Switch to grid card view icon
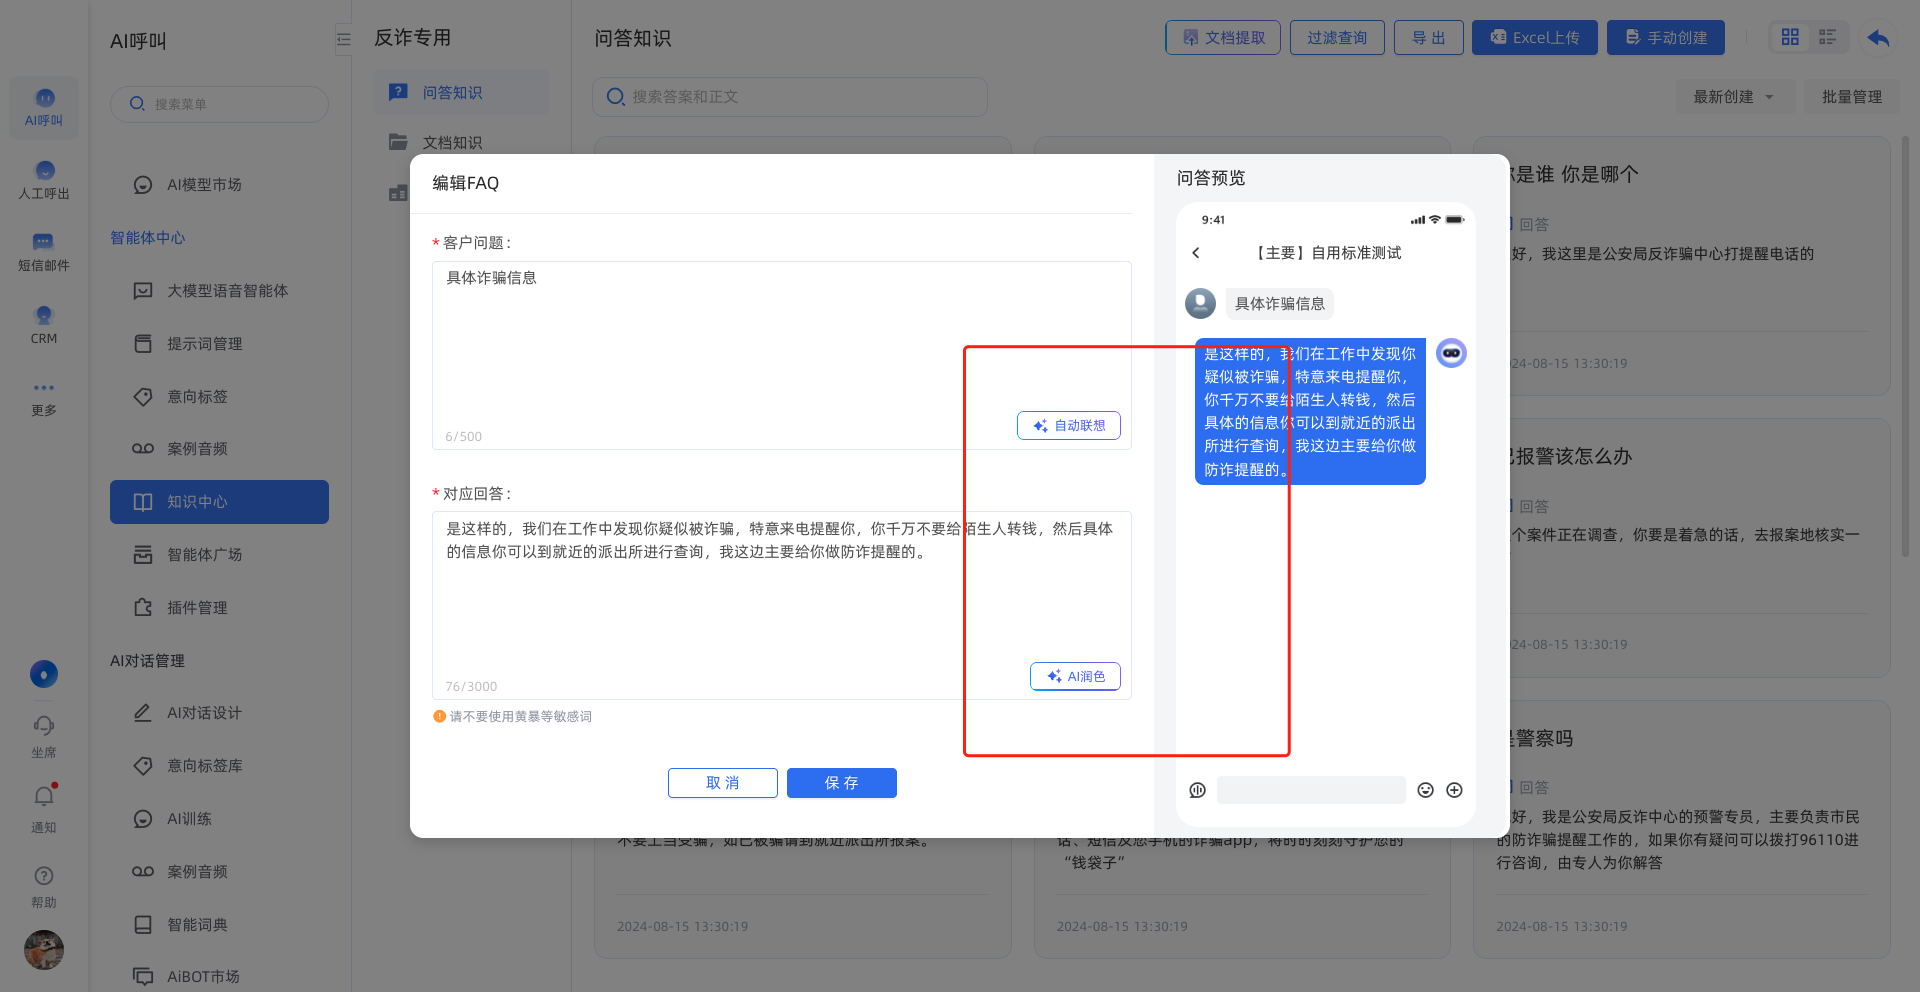Screen dimensions: 1920x992 tap(1790, 37)
